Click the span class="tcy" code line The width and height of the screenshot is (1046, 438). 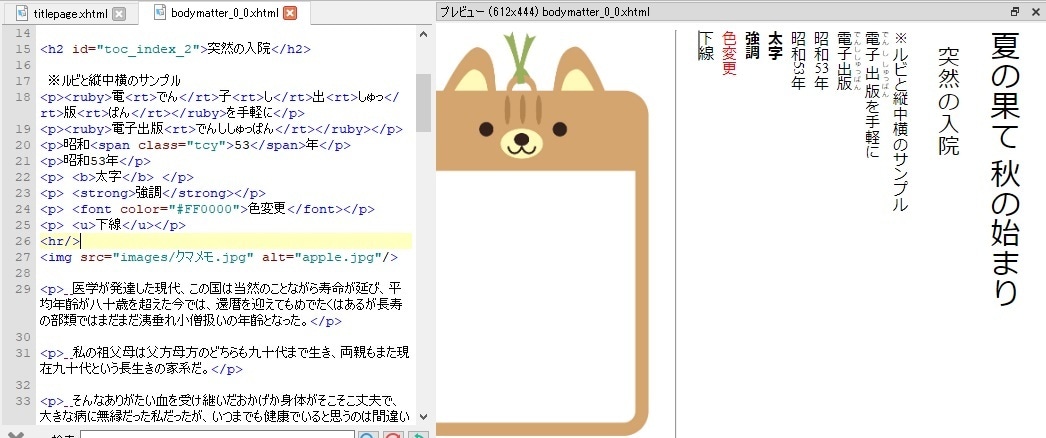click(x=195, y=145)
